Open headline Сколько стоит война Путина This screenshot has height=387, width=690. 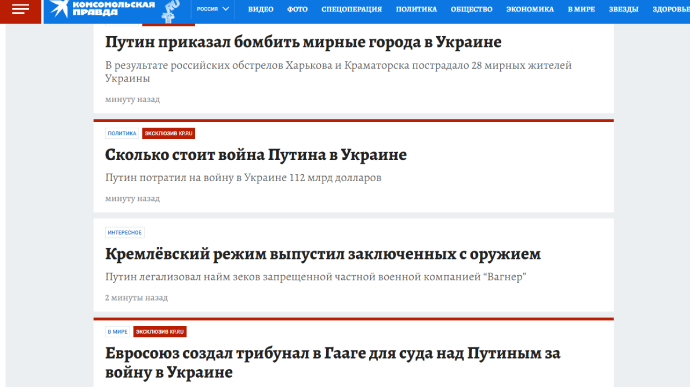tap(256, 155)
